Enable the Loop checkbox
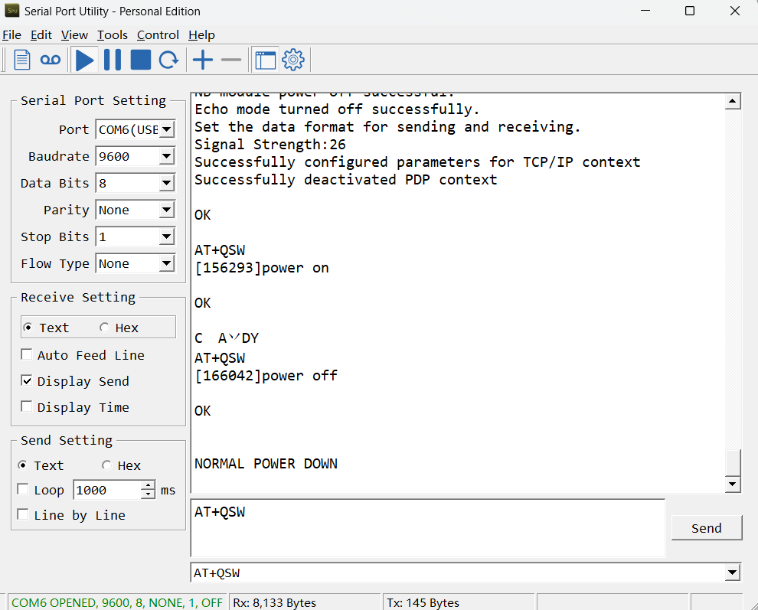 point(22,490)
